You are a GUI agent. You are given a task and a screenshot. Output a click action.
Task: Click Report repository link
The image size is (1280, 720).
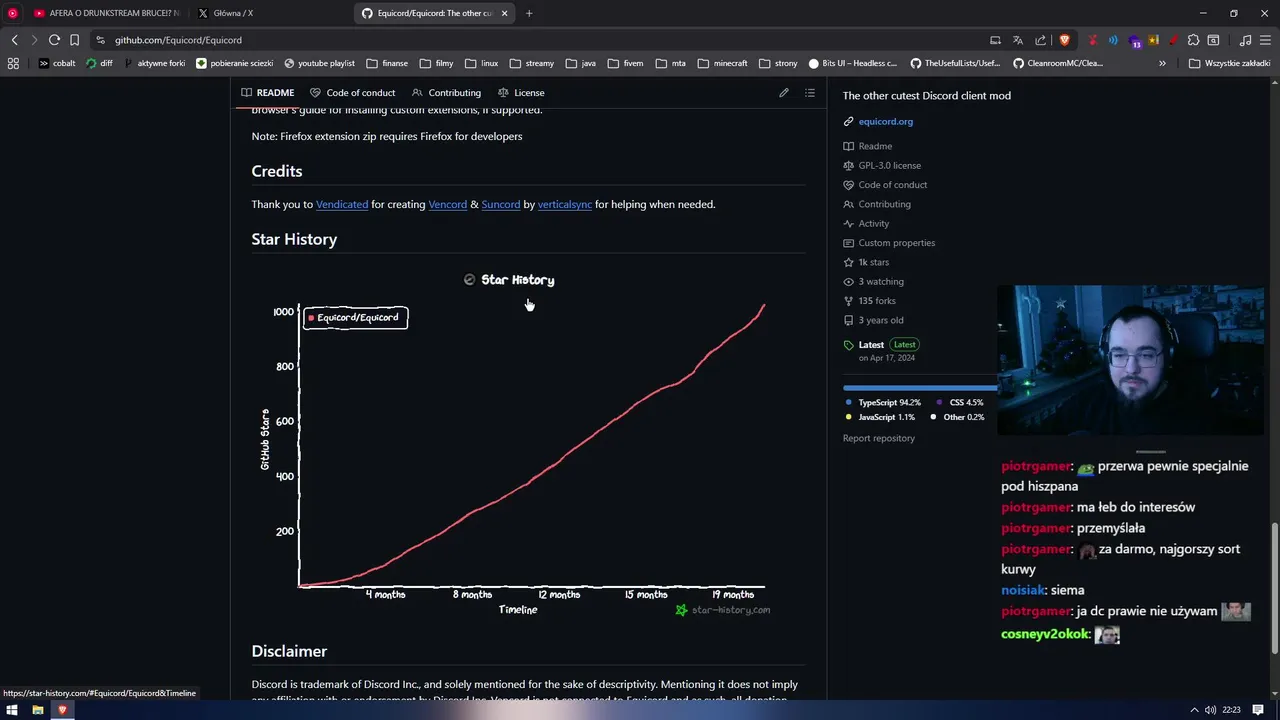[x=879, y=438]
